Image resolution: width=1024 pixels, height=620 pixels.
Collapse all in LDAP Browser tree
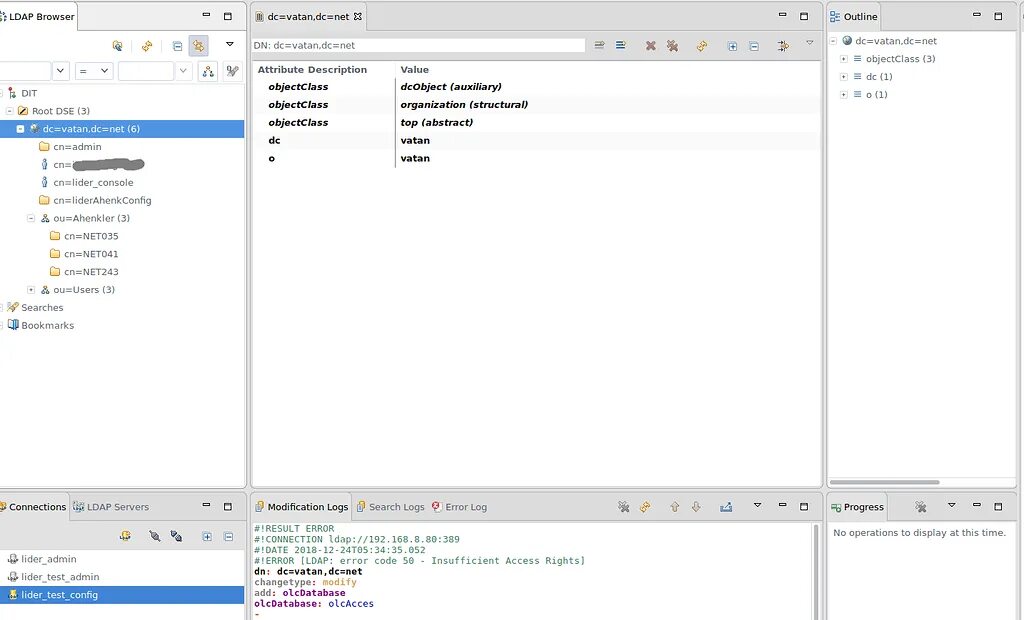click(x=177, y=46)
